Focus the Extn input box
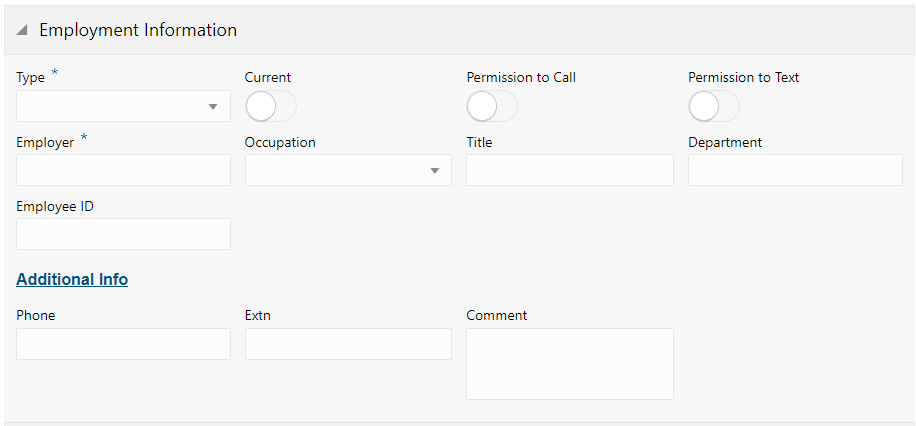Screen dimensions: 916x426 coord(347,344)
